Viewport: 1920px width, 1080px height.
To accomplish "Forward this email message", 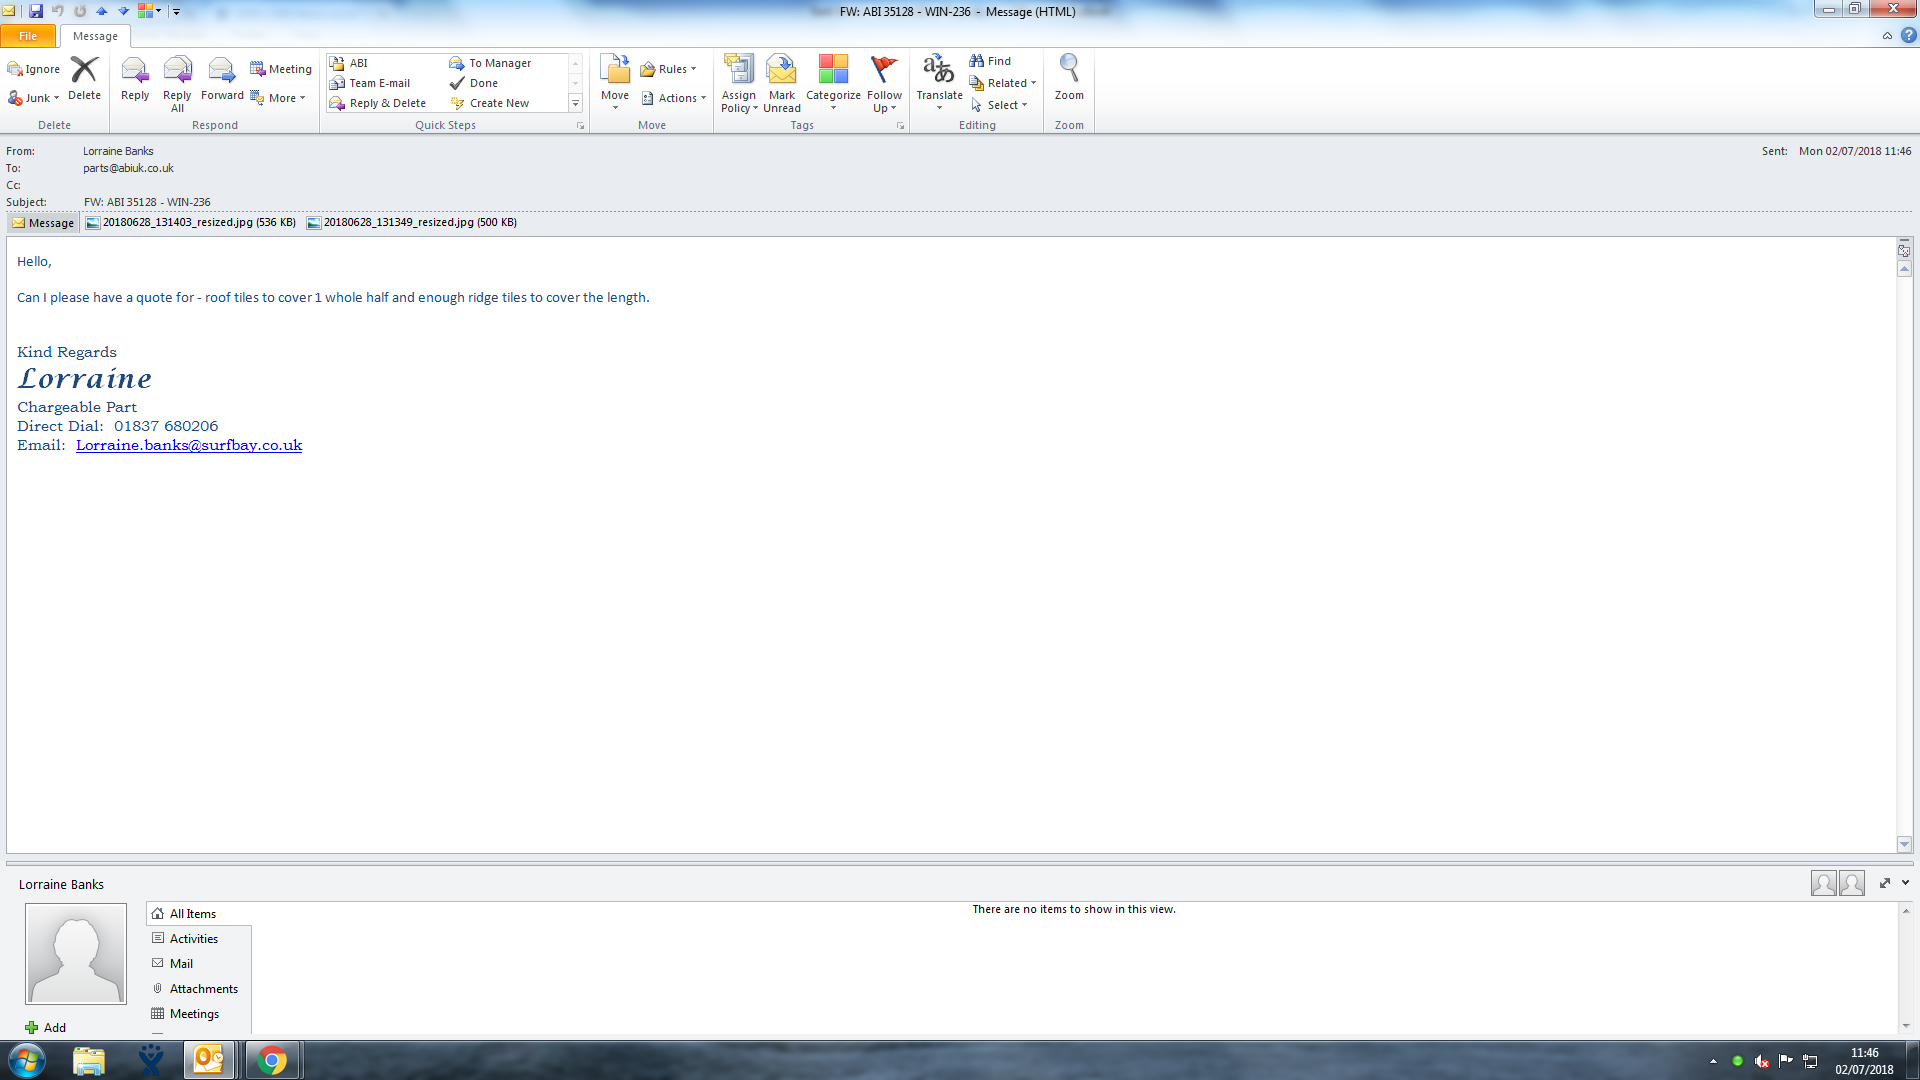I will click(222, 79).
